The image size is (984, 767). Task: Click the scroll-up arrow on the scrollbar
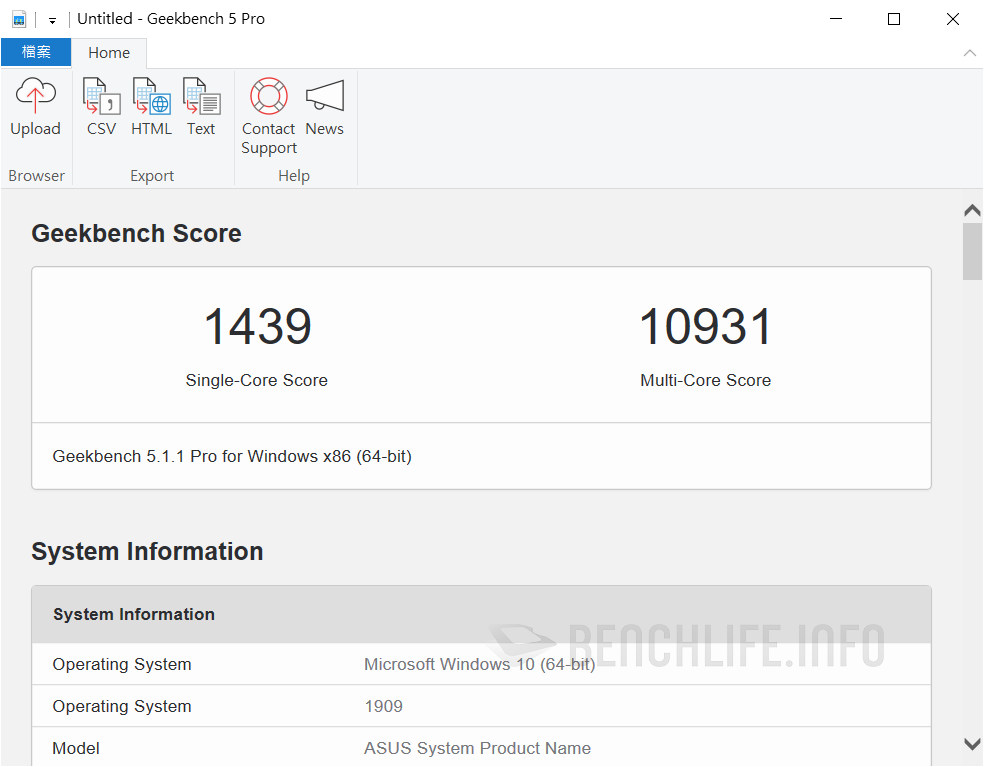(971, 209)
